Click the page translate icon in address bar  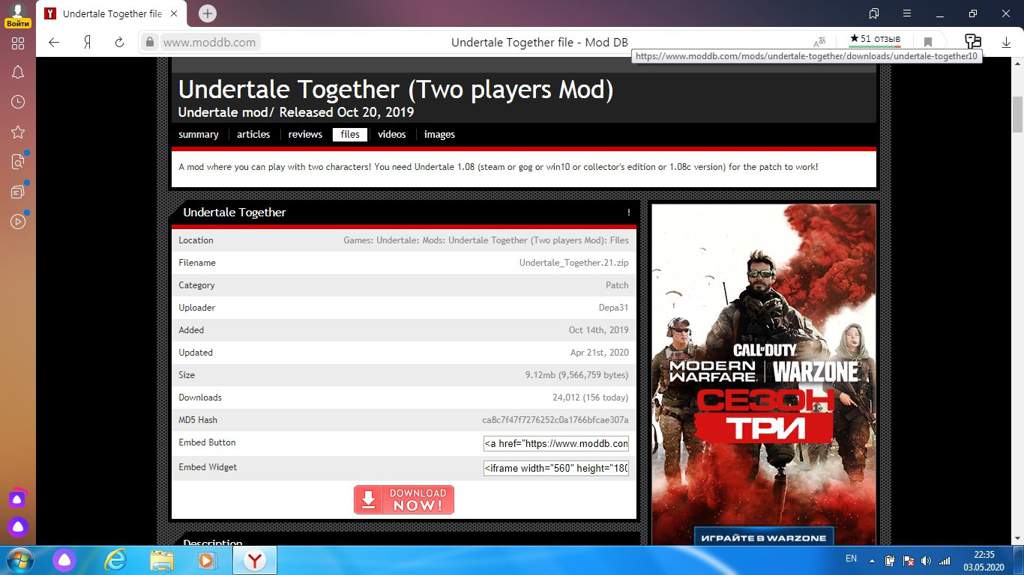(x=820, y=41)
